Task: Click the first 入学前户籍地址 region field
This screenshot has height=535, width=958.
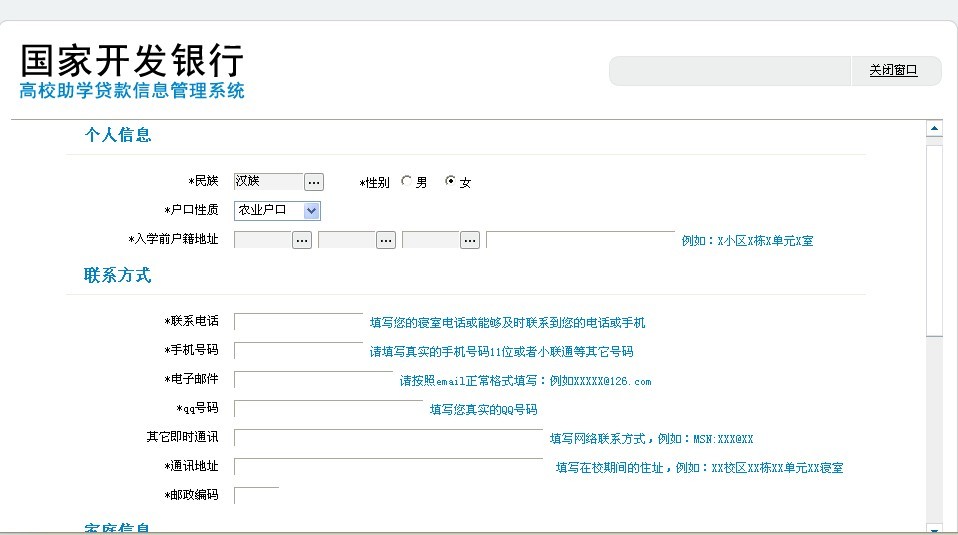Action: (263, 240)
